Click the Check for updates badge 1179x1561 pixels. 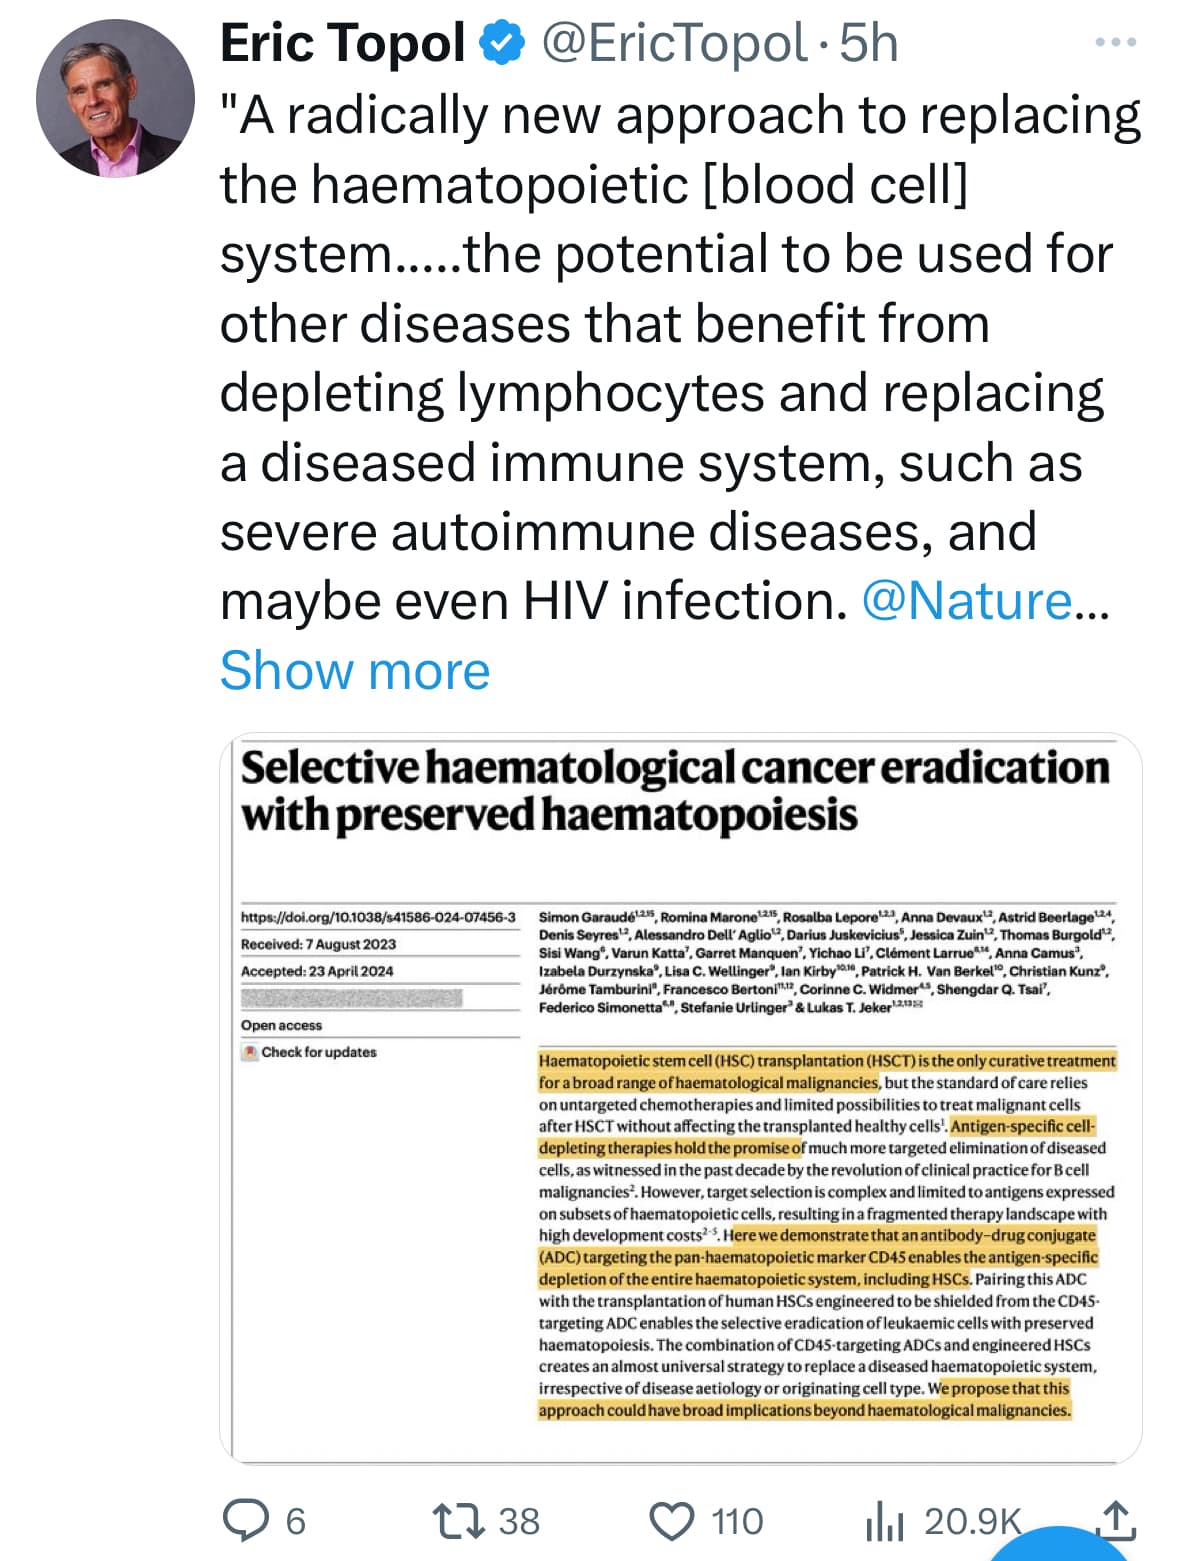(x=309, y=1052)
